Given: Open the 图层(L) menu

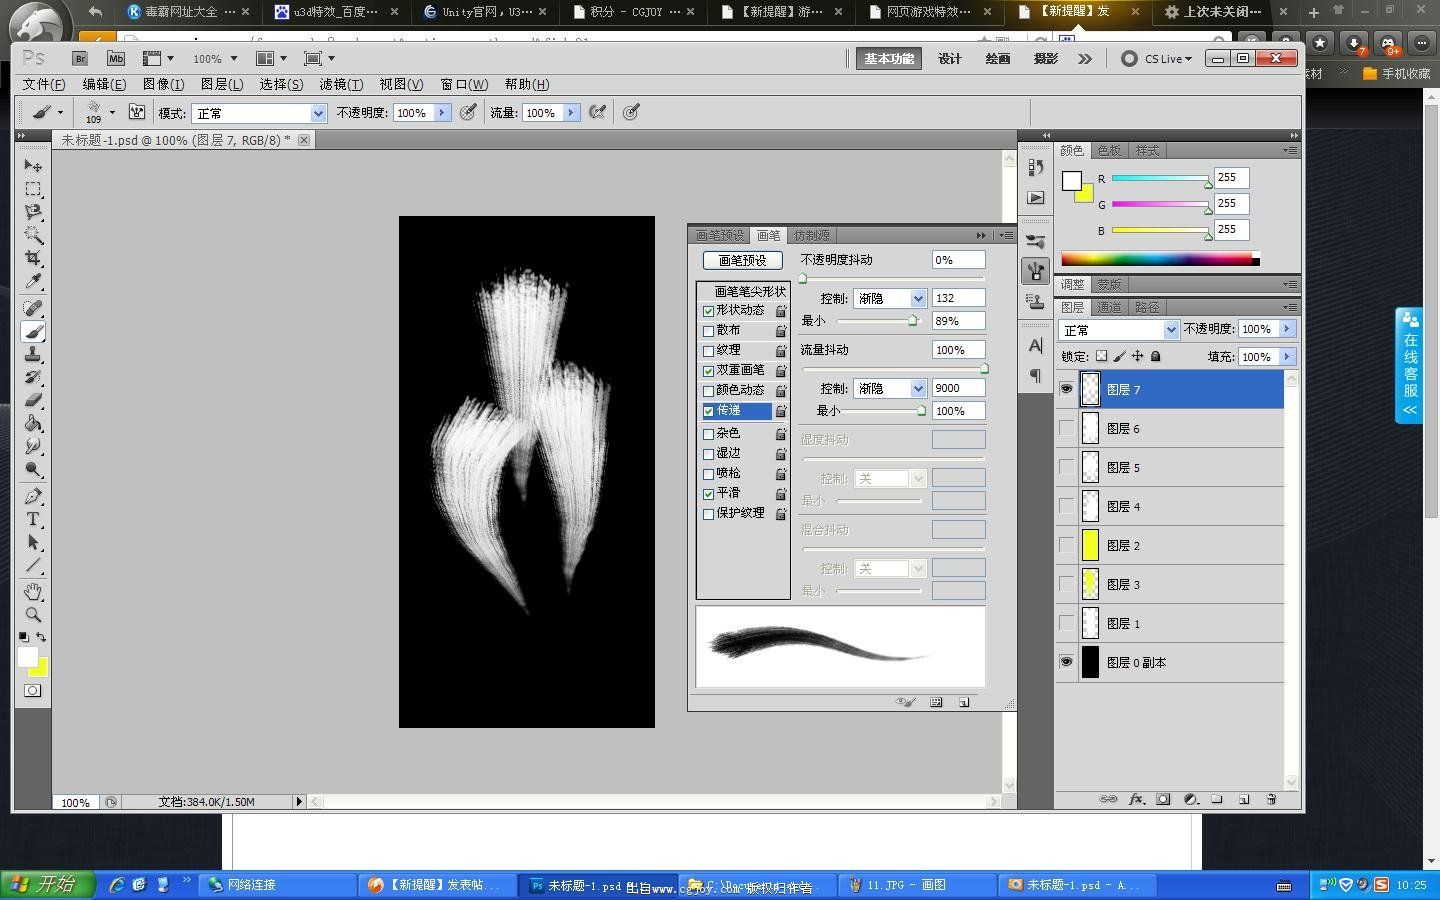Looking at the screenshot, I should [x=222, y=84].
